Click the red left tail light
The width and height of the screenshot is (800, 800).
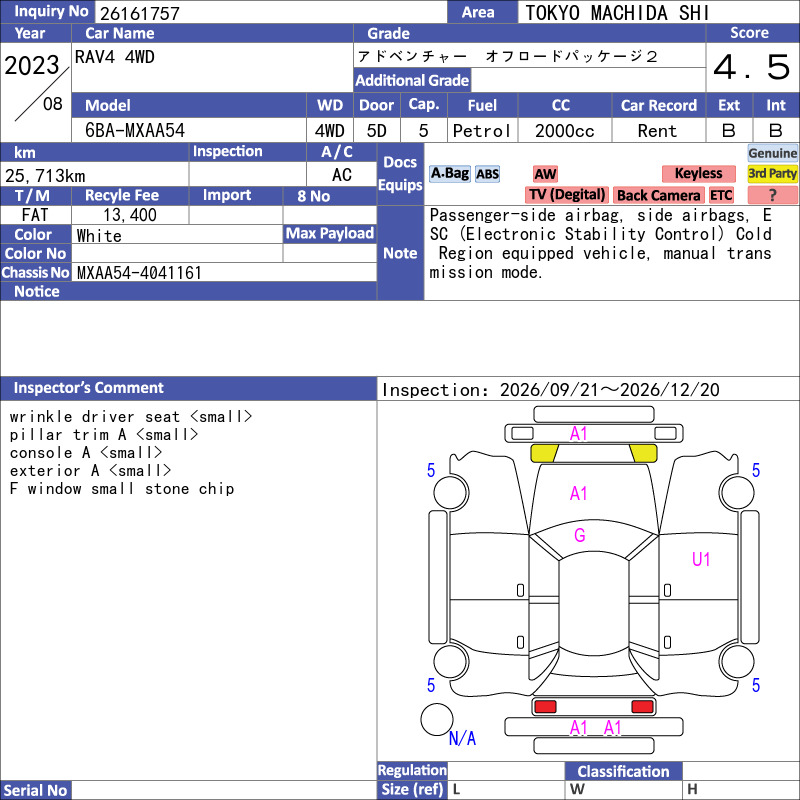(545, 707)
